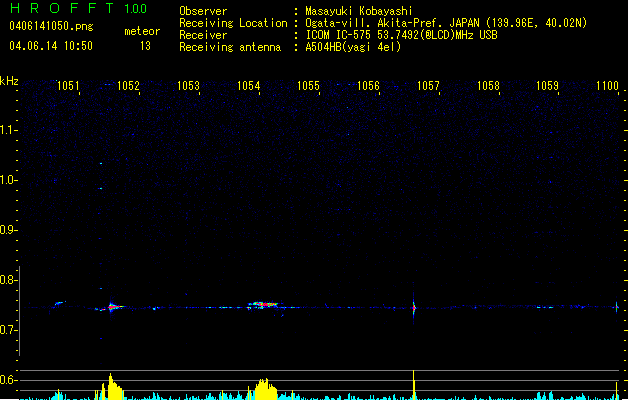This screenshot has width=629, height=400.
Task: Click the sharp vertical echo before 1057
Action: click(x=414, y=308)
